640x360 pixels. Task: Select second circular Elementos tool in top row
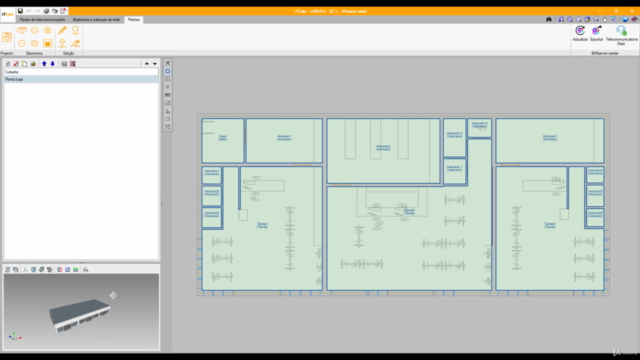point(35,30)
